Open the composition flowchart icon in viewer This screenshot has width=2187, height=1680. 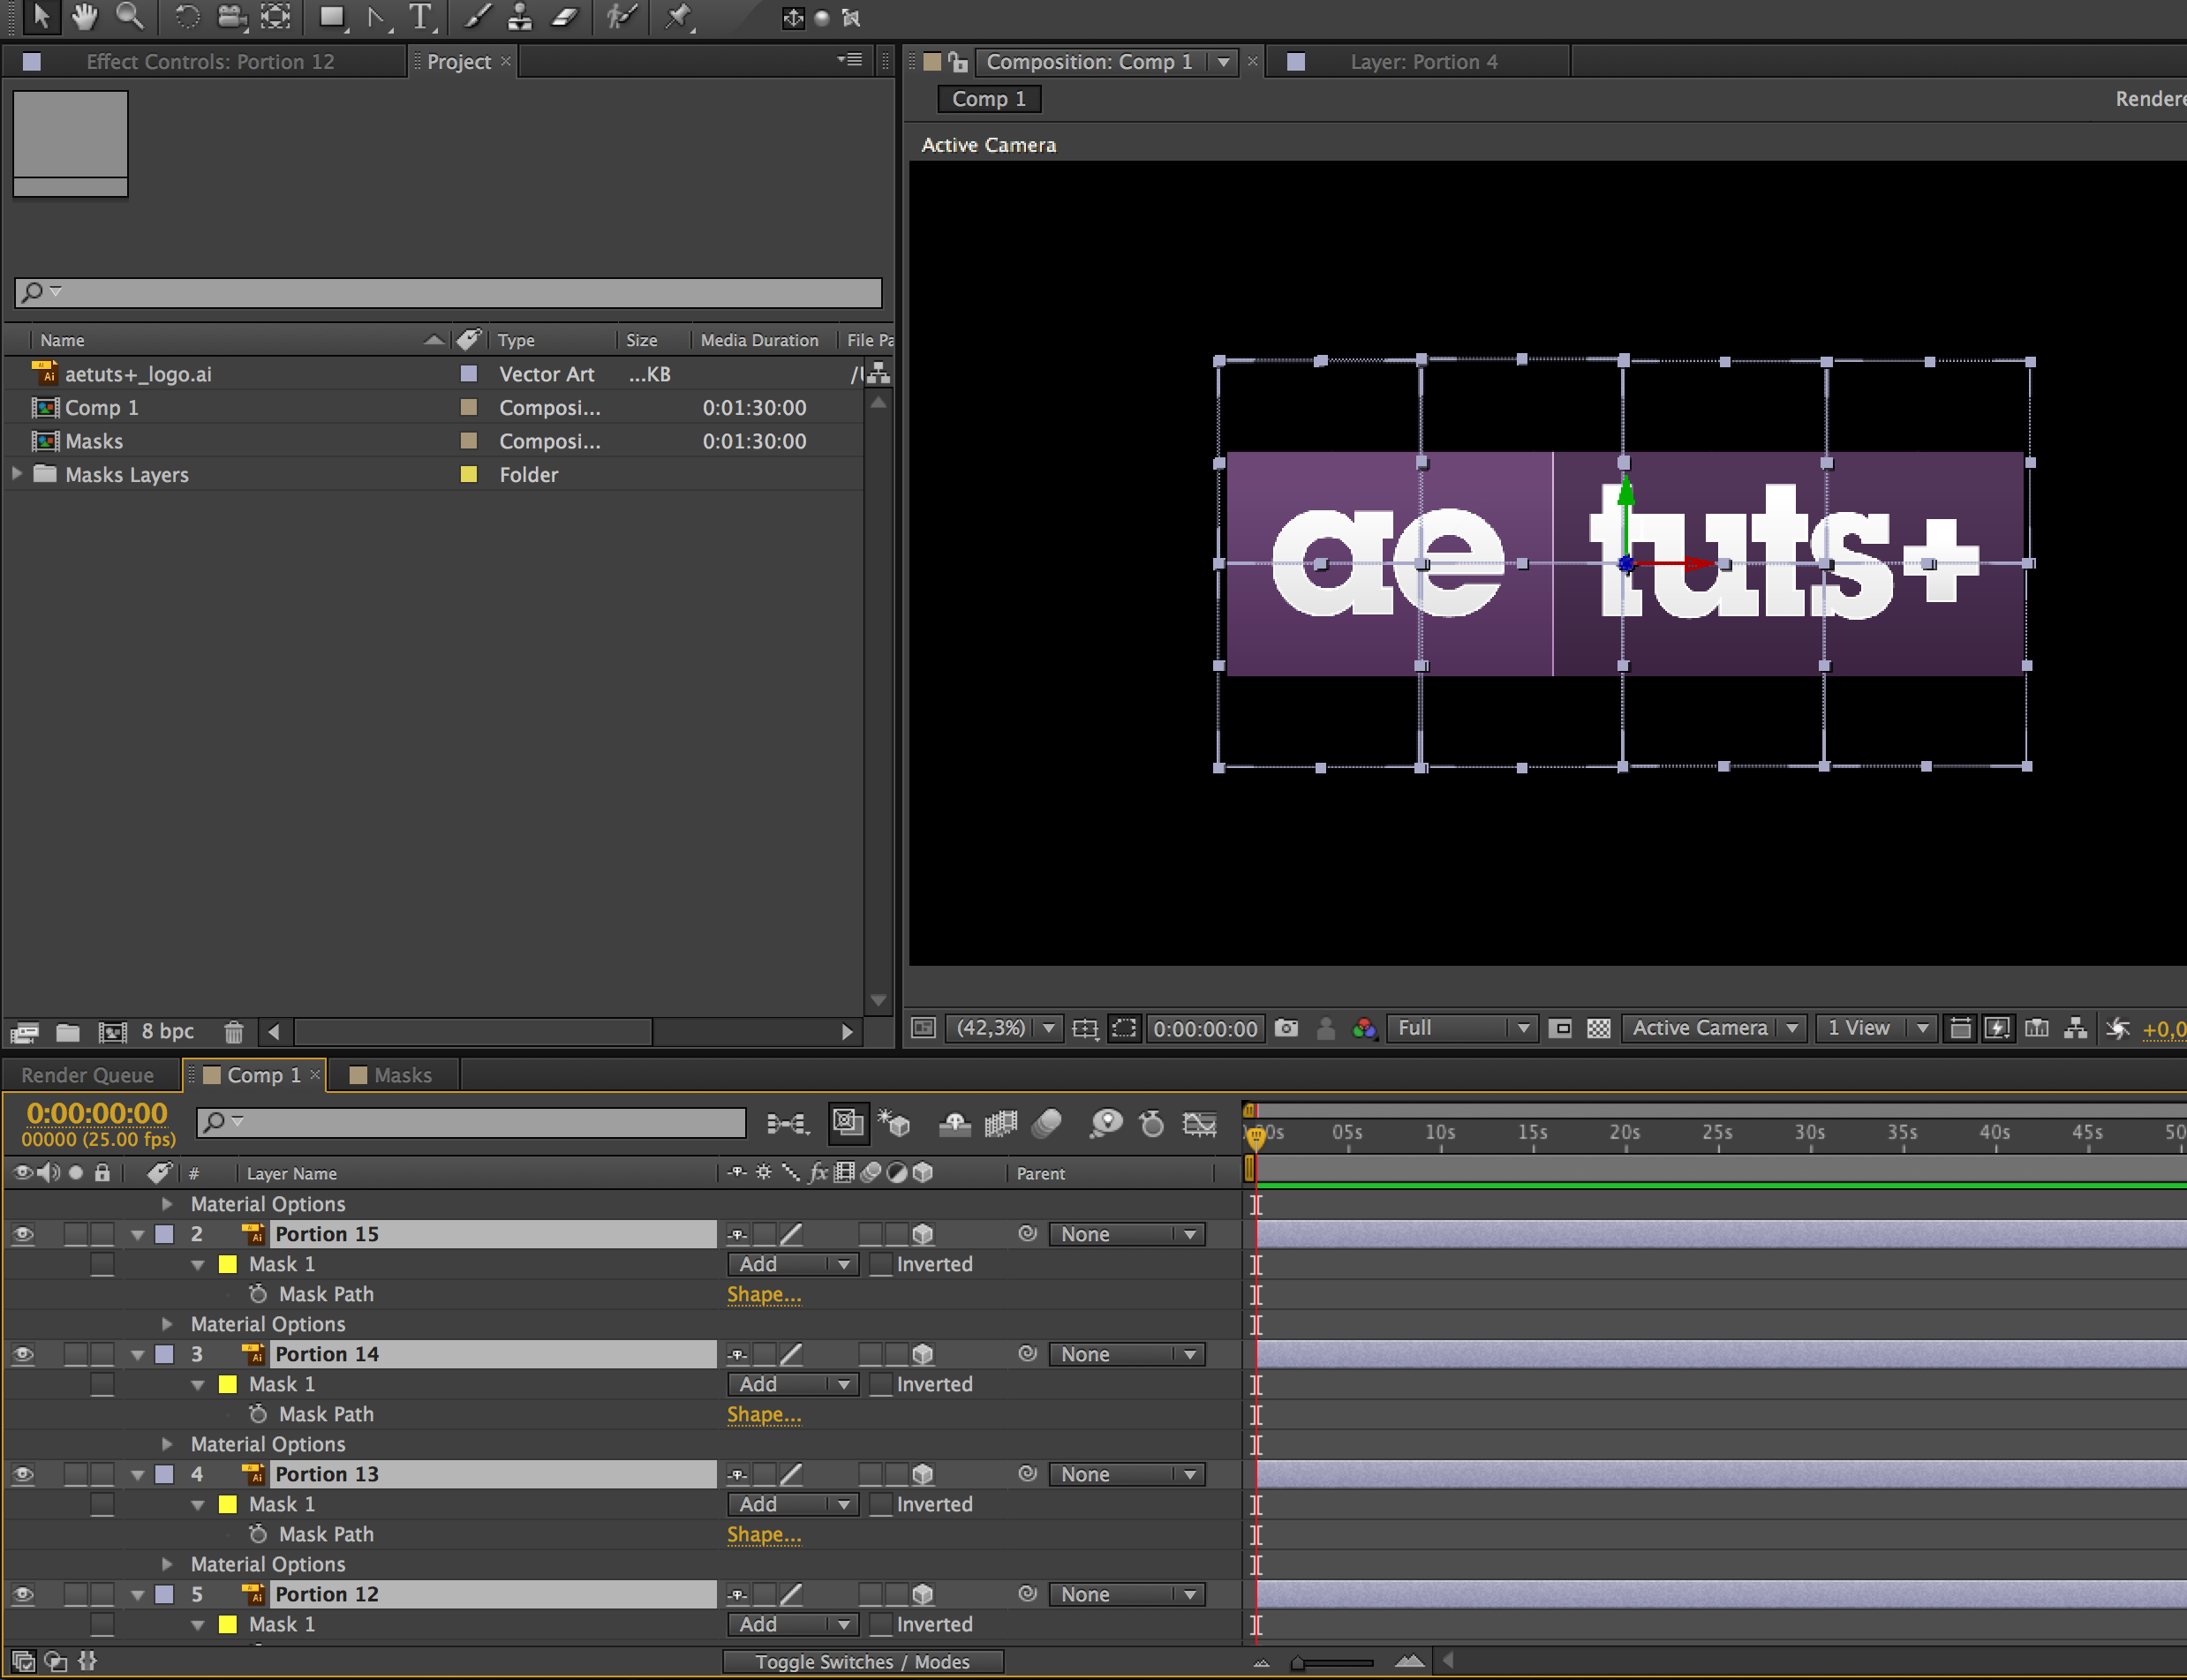tap(2076, 1028)
